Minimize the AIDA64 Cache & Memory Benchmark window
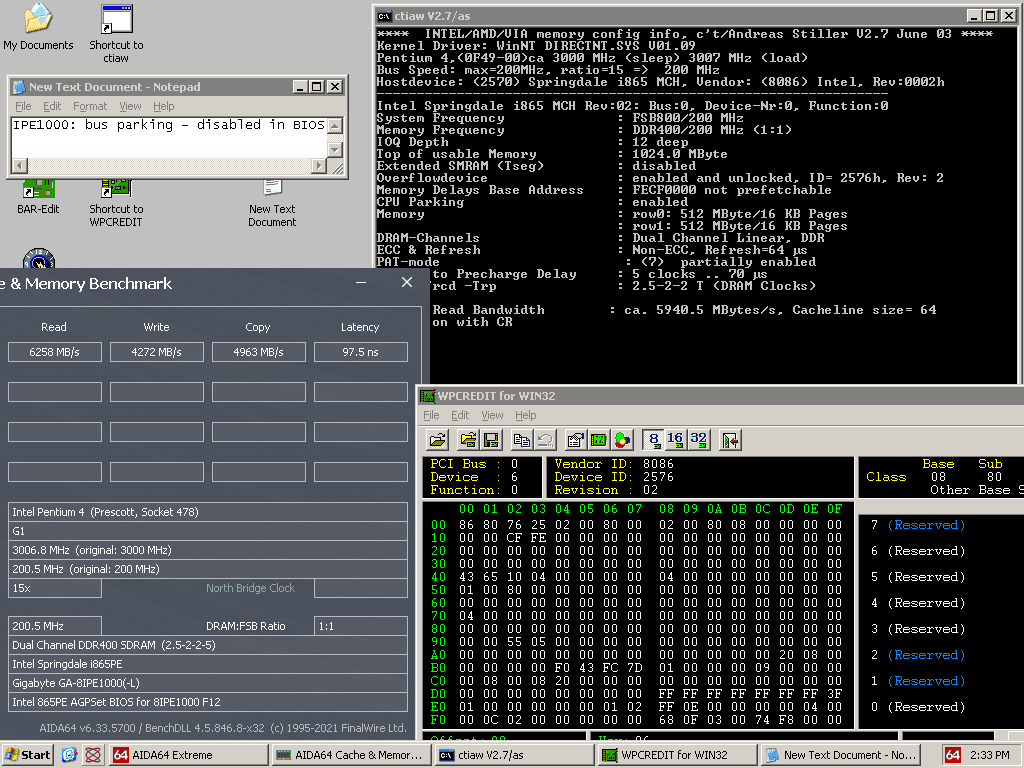The height and width of the screenshot is (768, 1024). point(361,282)
